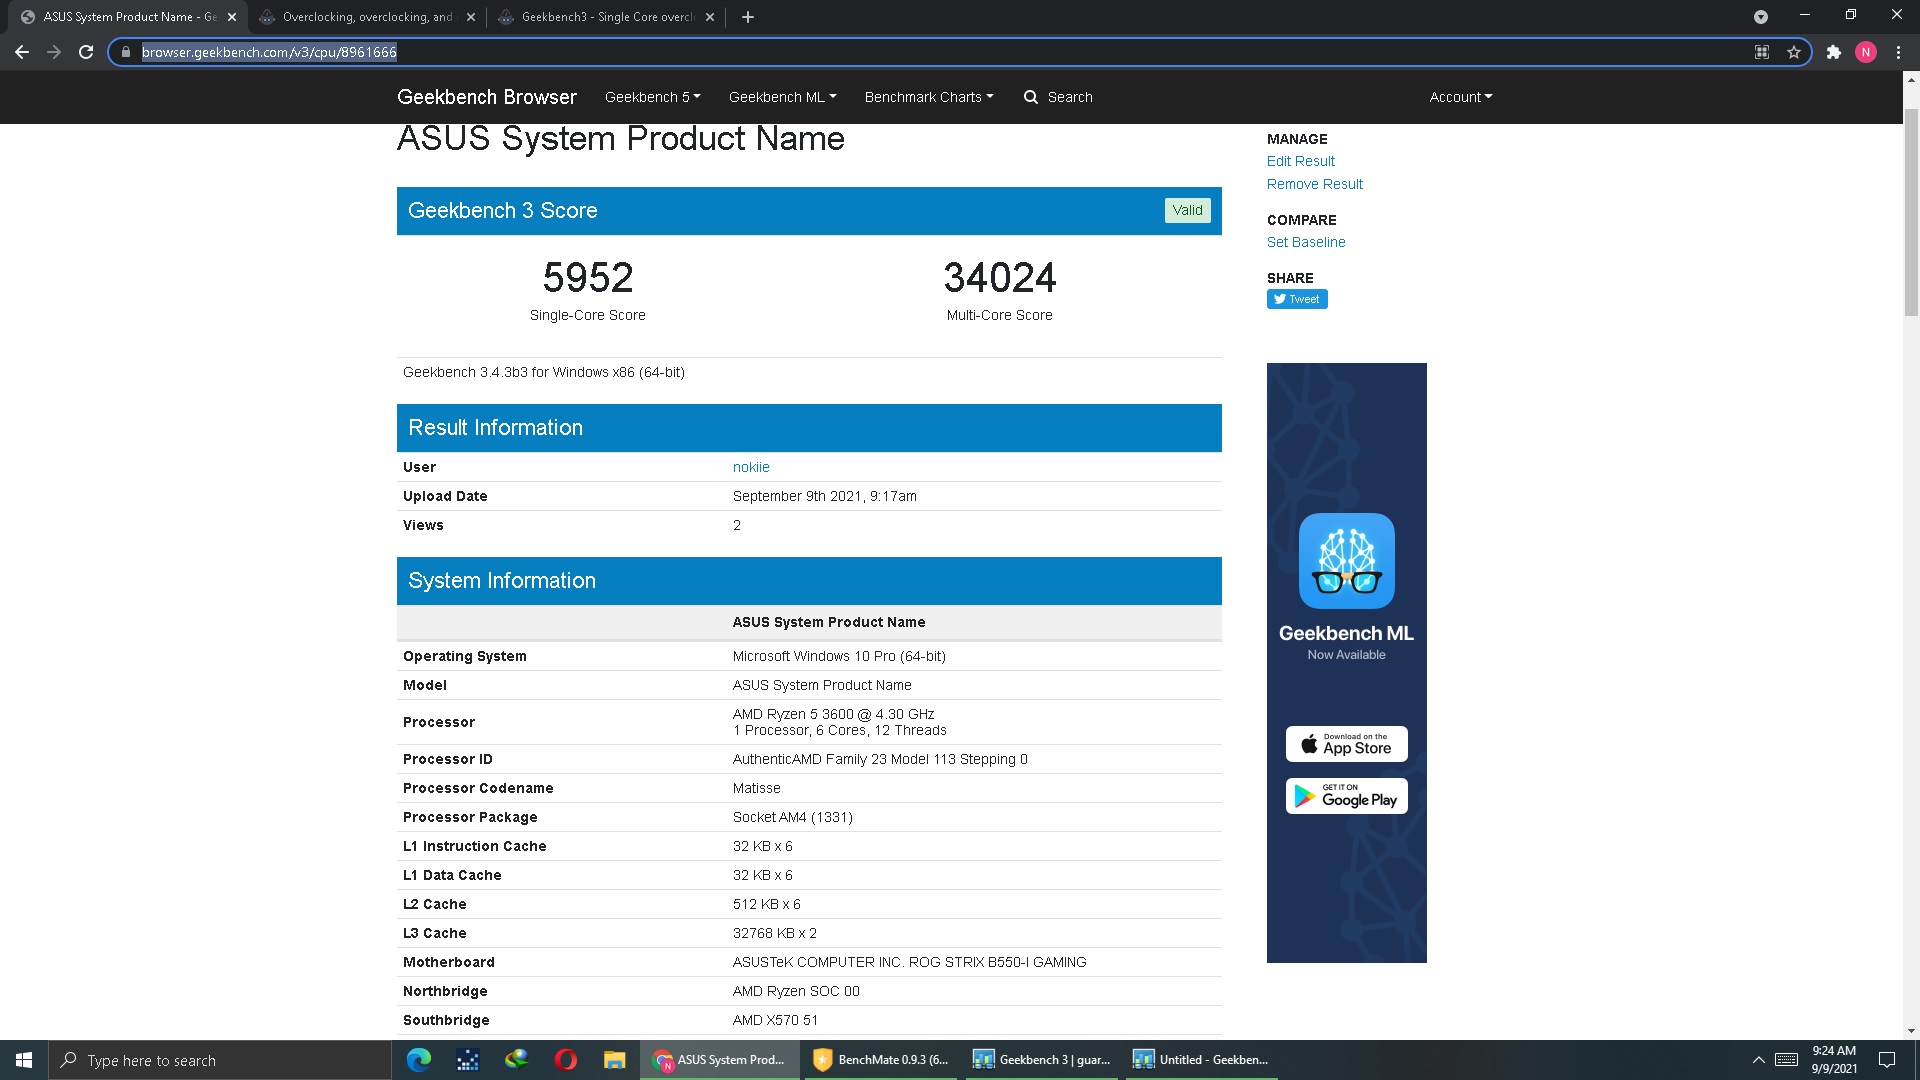Expand the Geekbench ML dropdown menu
This screenshot has width=1920, height=1080.
(782, 97)
